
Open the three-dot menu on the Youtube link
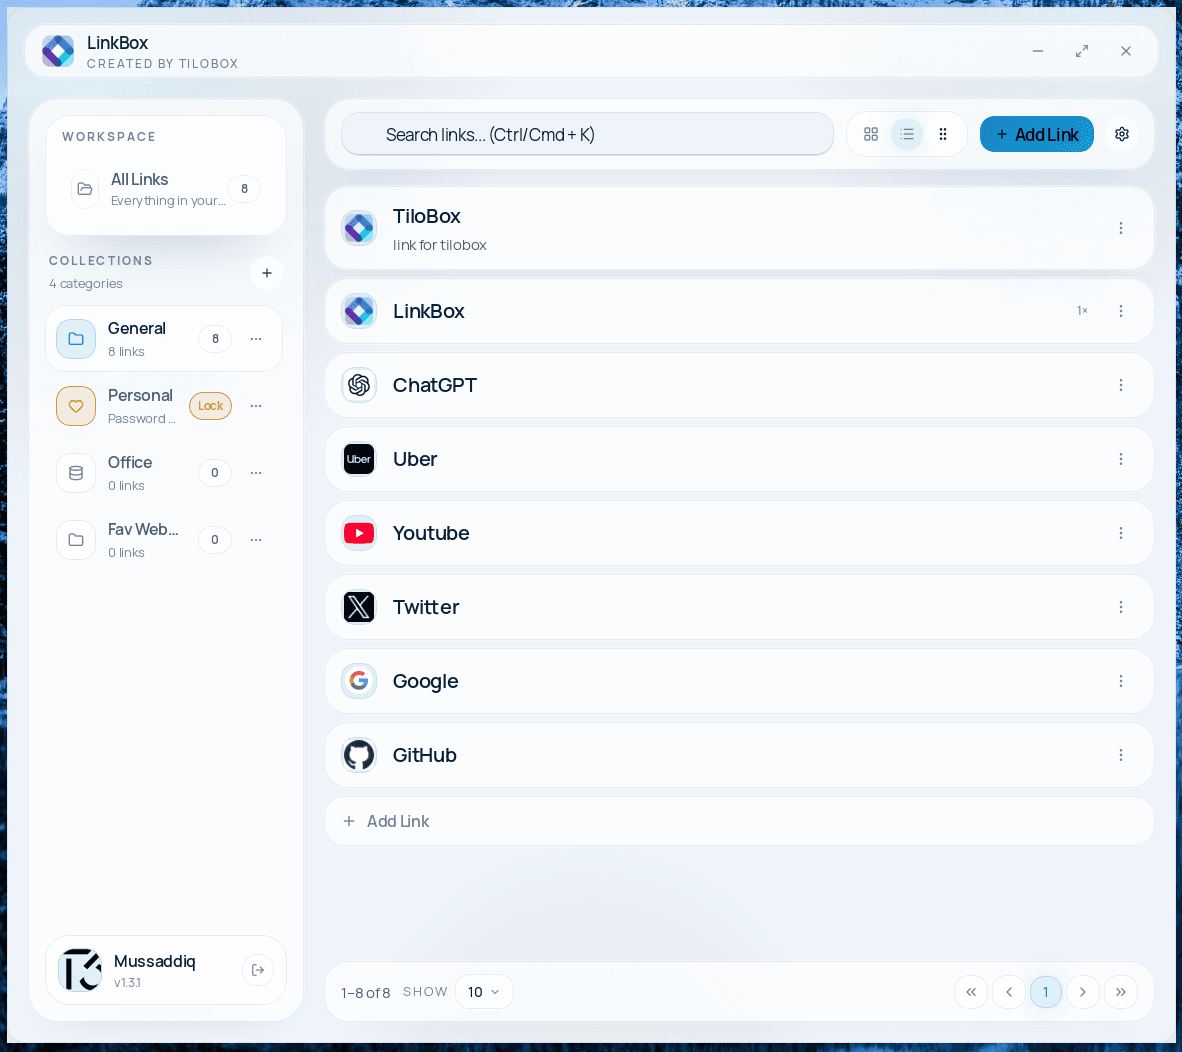[1121, 533]
